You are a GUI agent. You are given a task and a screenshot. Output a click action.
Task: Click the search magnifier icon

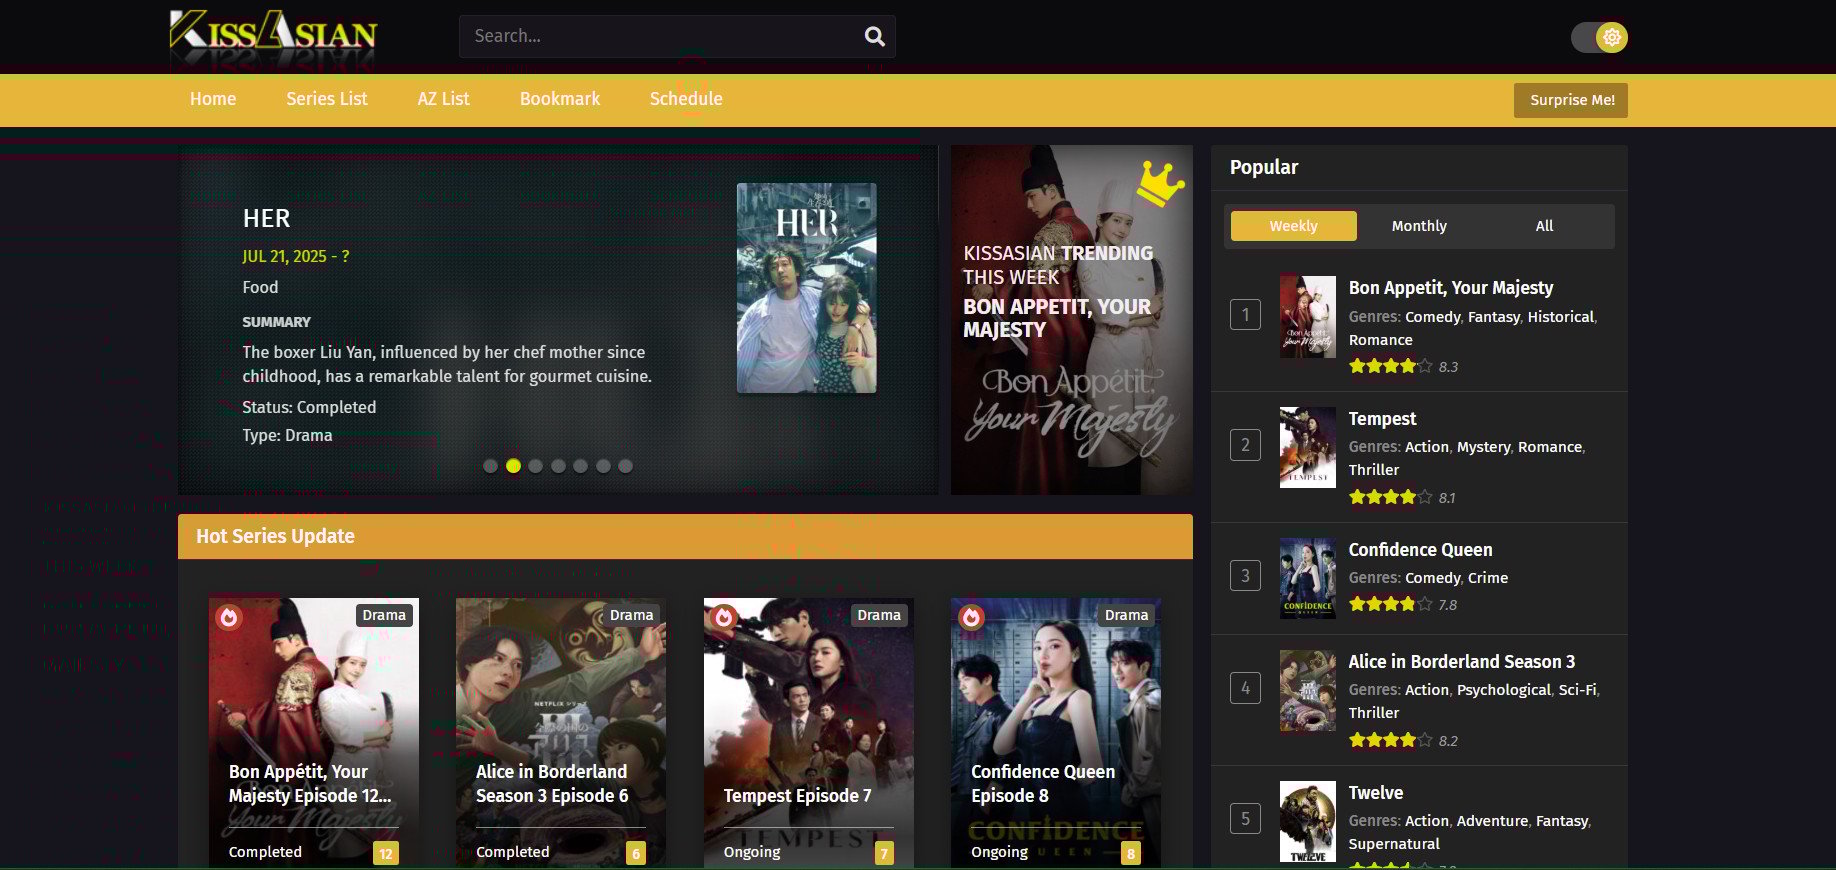(874, 37)
